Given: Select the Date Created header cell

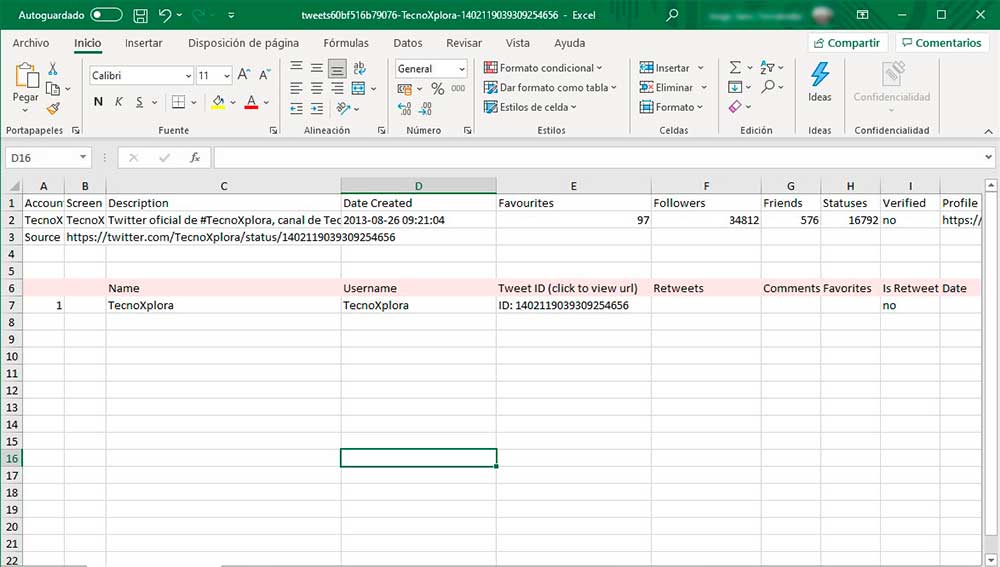Looking at the screenshot, I should [418, 203].
